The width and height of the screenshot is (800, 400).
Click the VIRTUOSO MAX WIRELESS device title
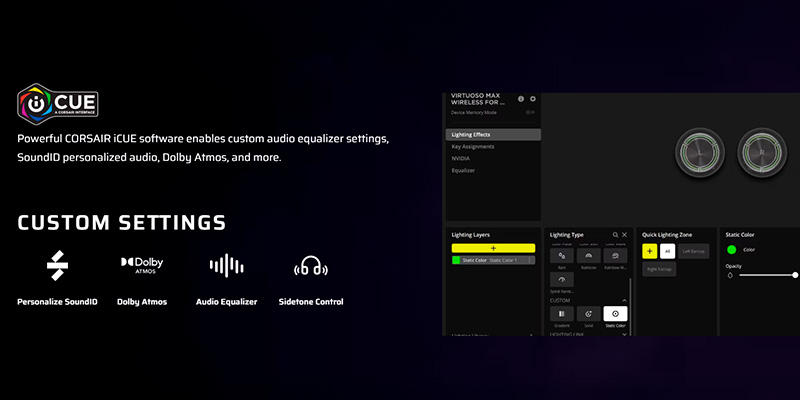coord(478,99)
